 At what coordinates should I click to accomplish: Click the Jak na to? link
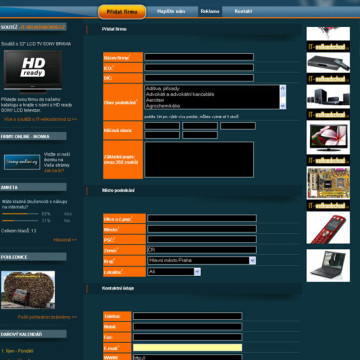click(54, 171)
